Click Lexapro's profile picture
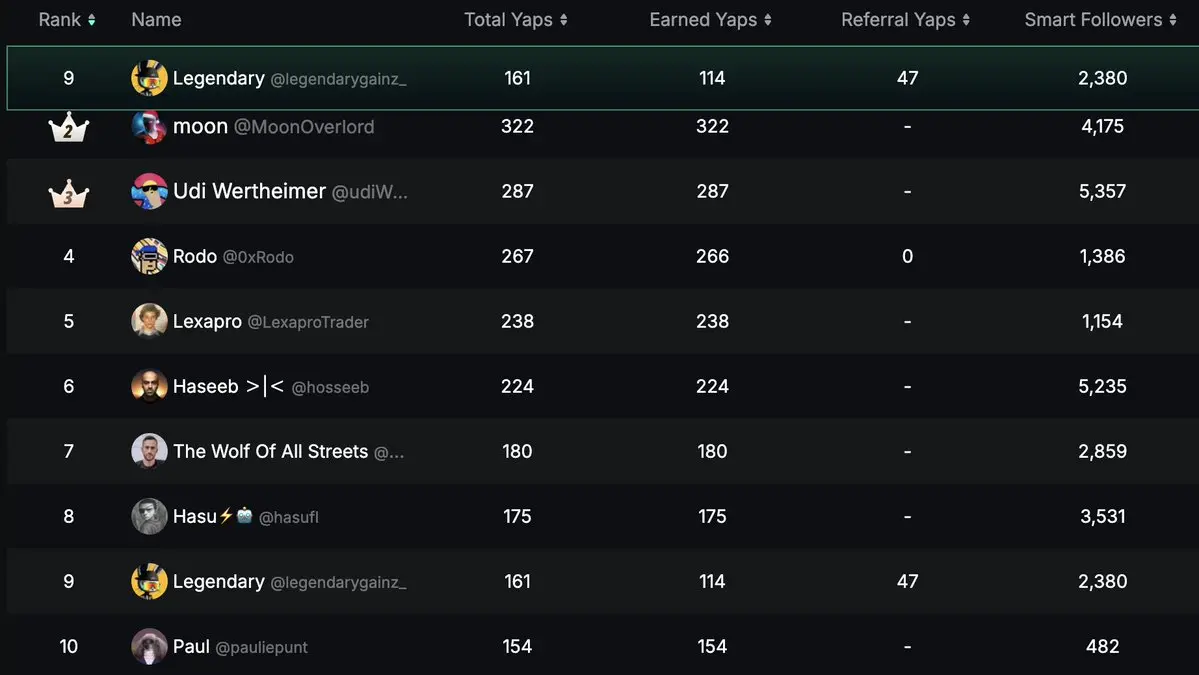Screen dimensions: 1199x675 click(149, 321)
